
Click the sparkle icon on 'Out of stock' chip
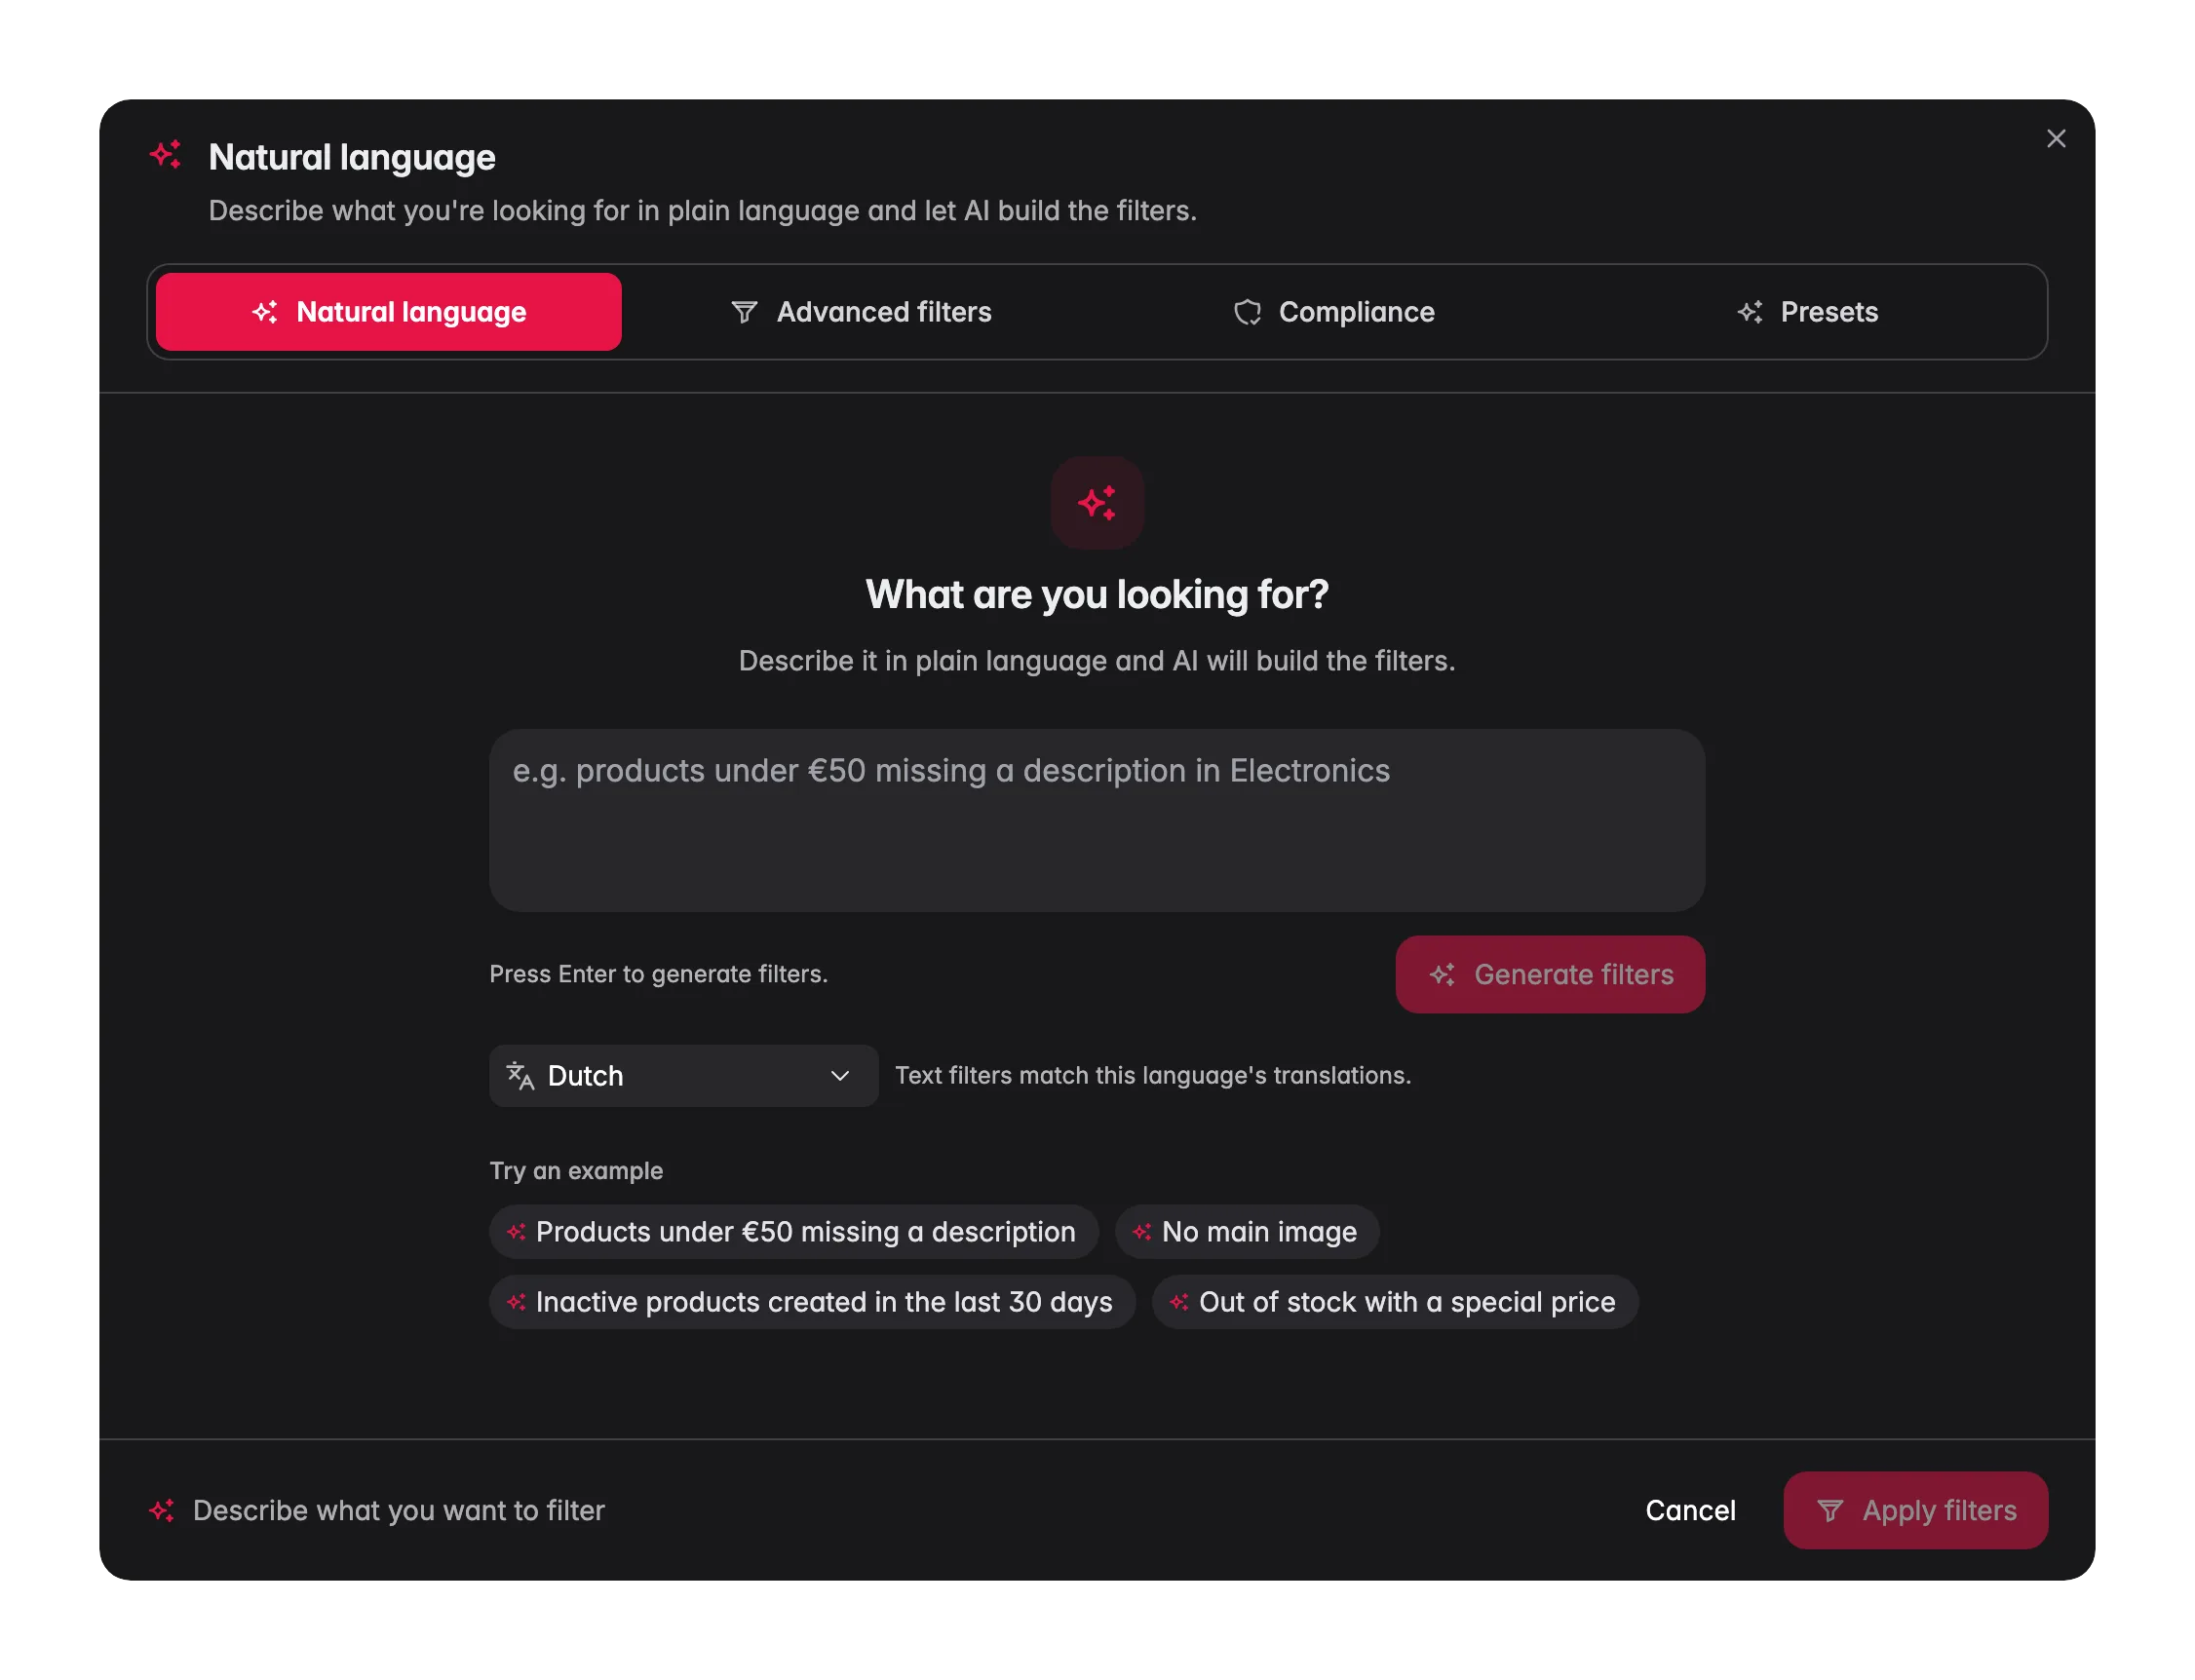(1178, 1302)
